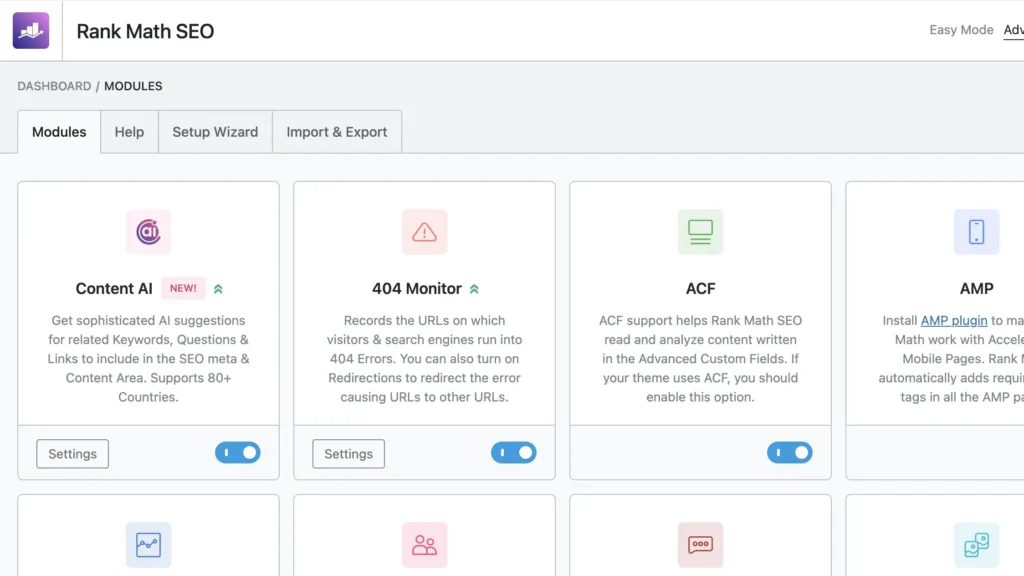Screen dimensions: 1024x576
Task: Click the Content AI title text
Action: coord(114,289)
